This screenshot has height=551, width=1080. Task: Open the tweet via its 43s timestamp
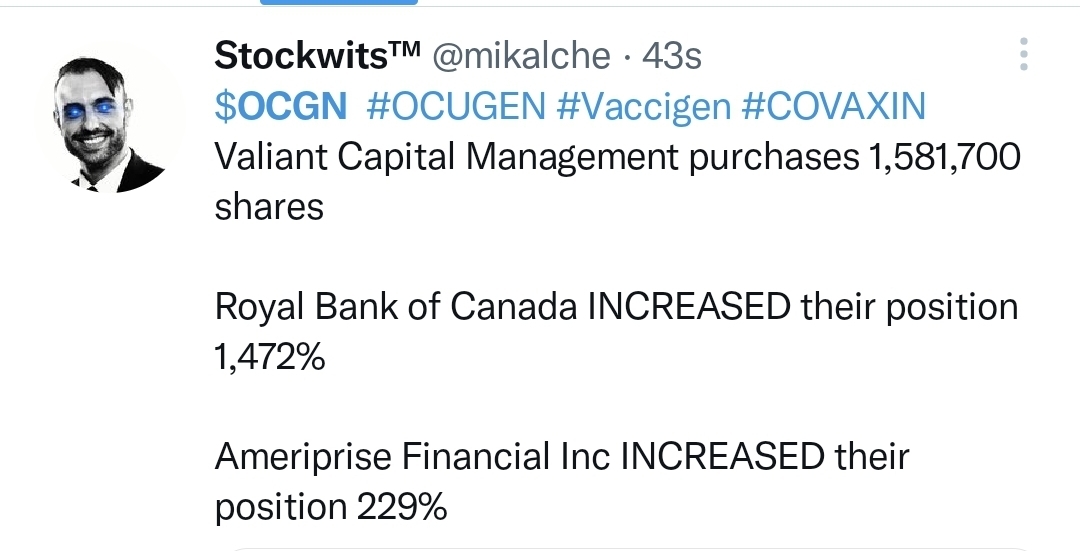pos(671,56)
